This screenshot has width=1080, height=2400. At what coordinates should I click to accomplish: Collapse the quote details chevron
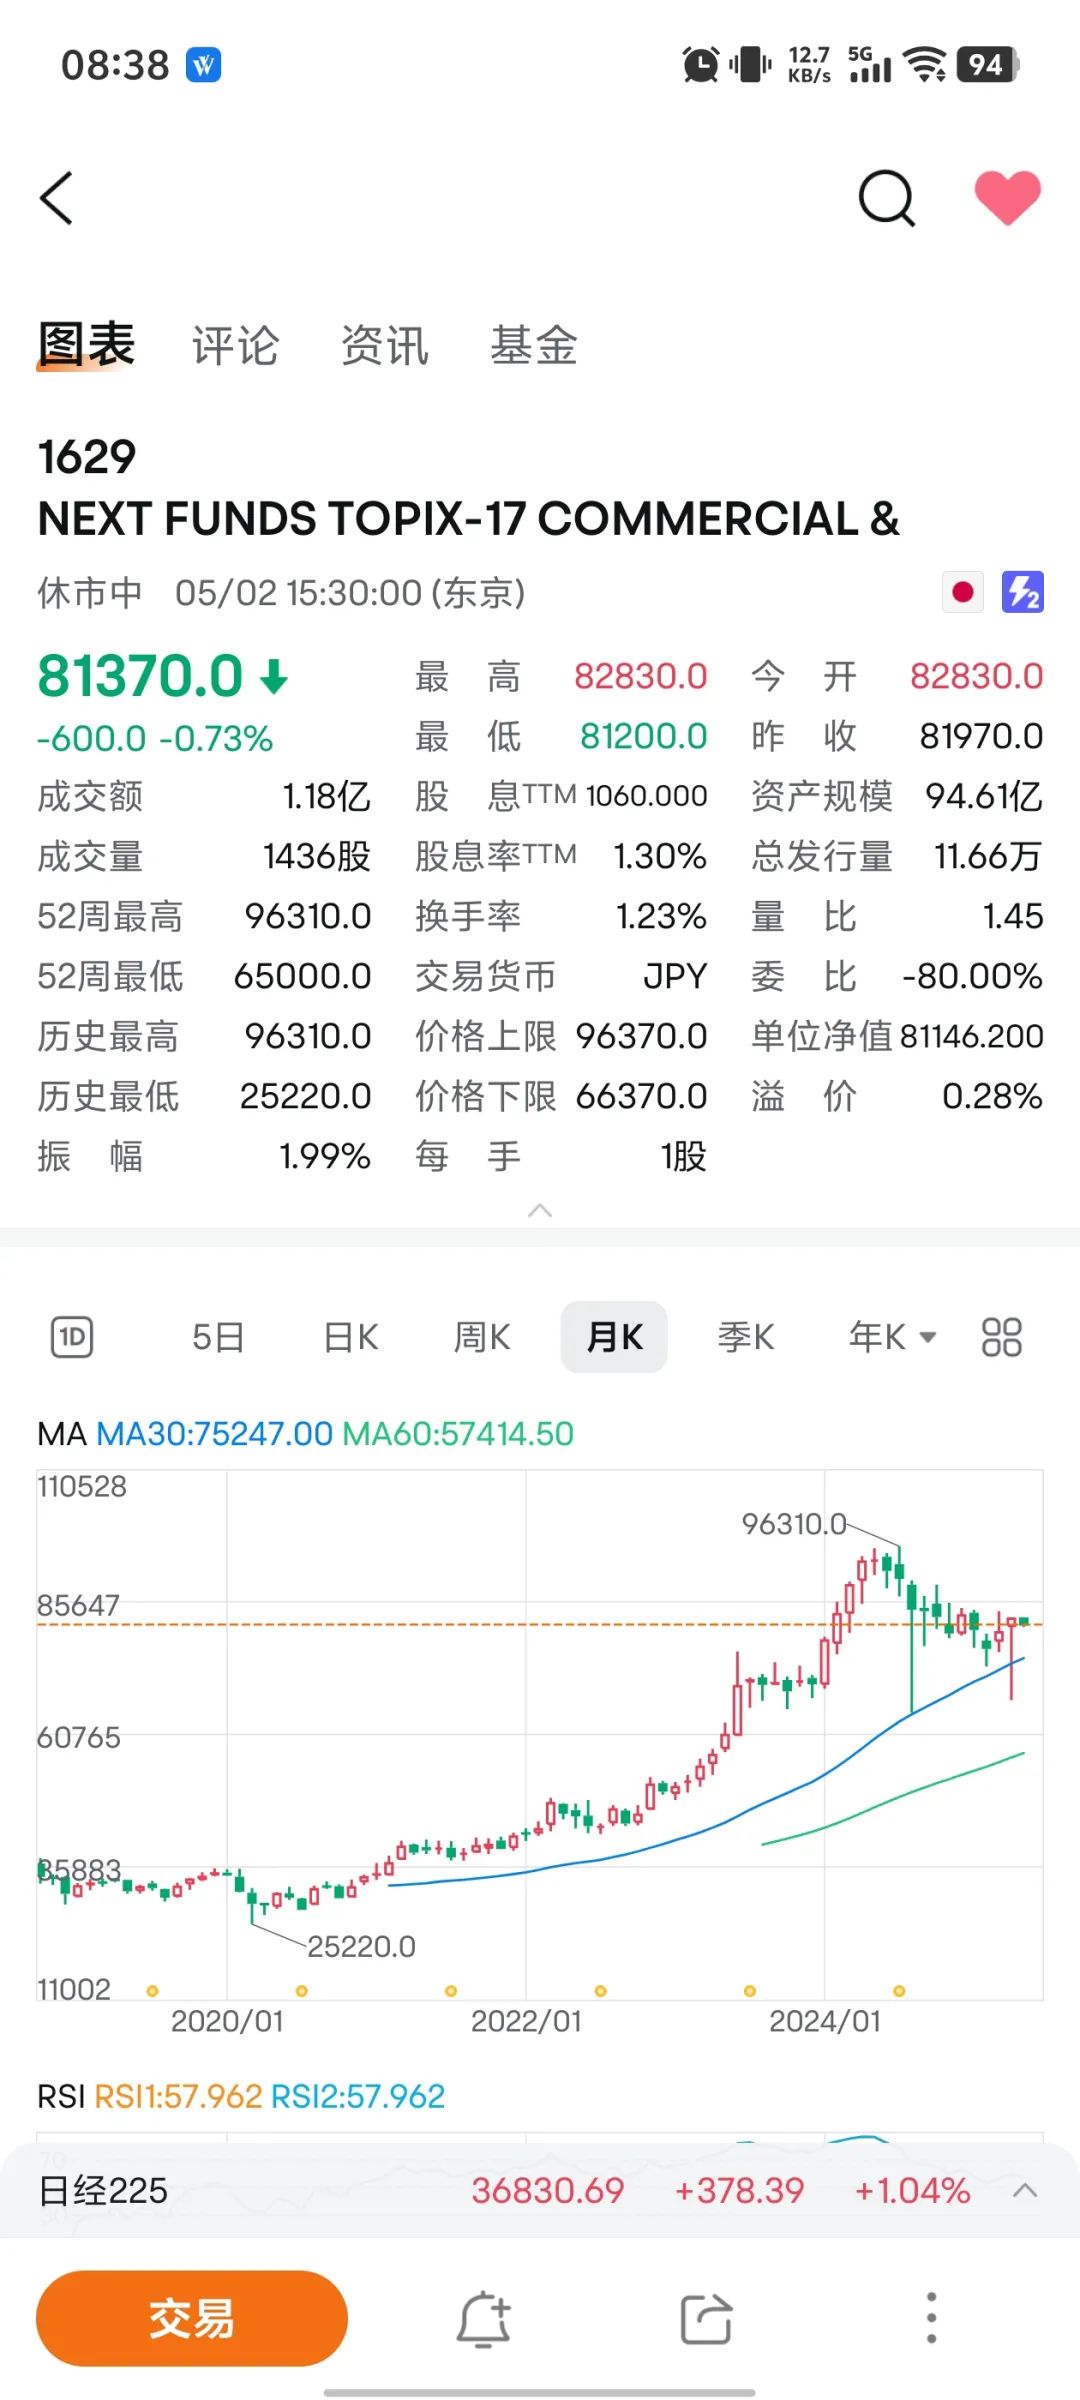pyautogui.click(x=540, y=1211)
